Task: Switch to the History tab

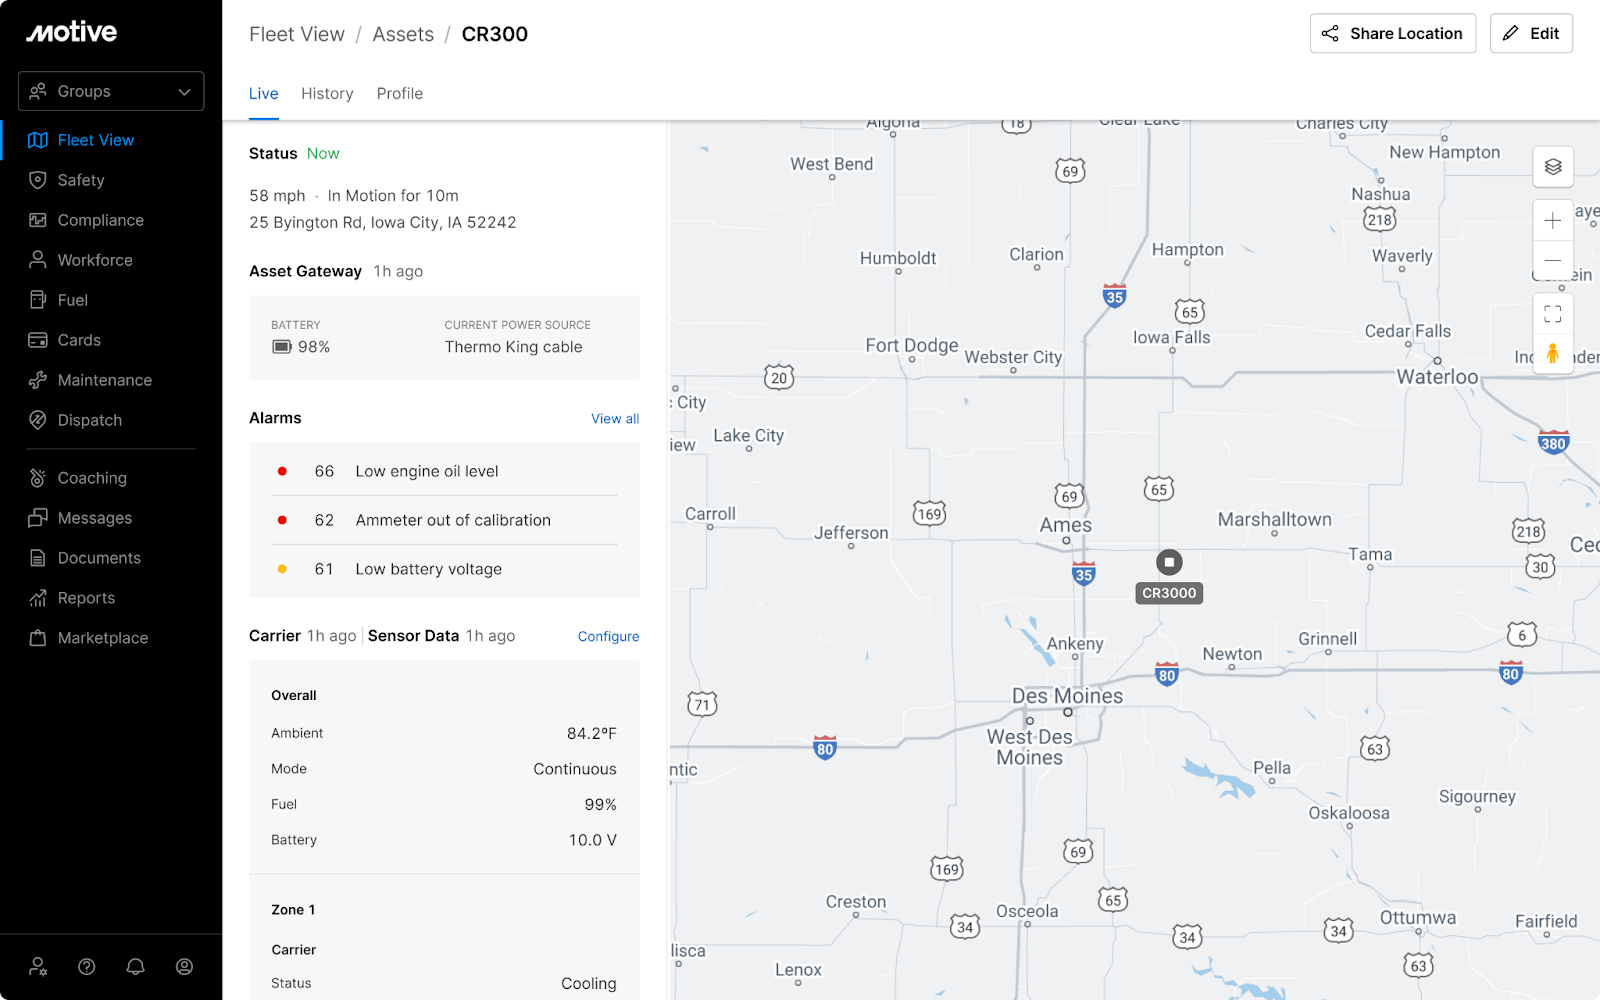Action: tap(327, 93)
